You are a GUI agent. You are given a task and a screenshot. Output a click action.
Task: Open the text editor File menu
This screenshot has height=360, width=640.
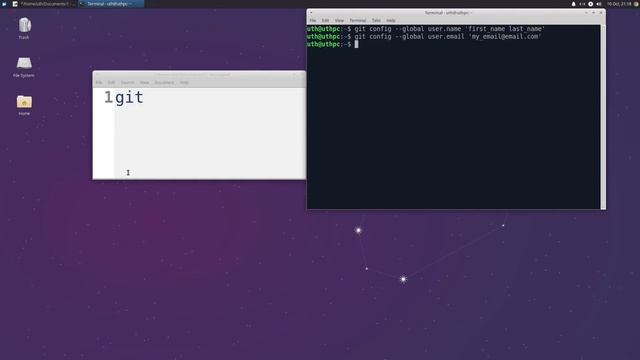pos(99,82)
